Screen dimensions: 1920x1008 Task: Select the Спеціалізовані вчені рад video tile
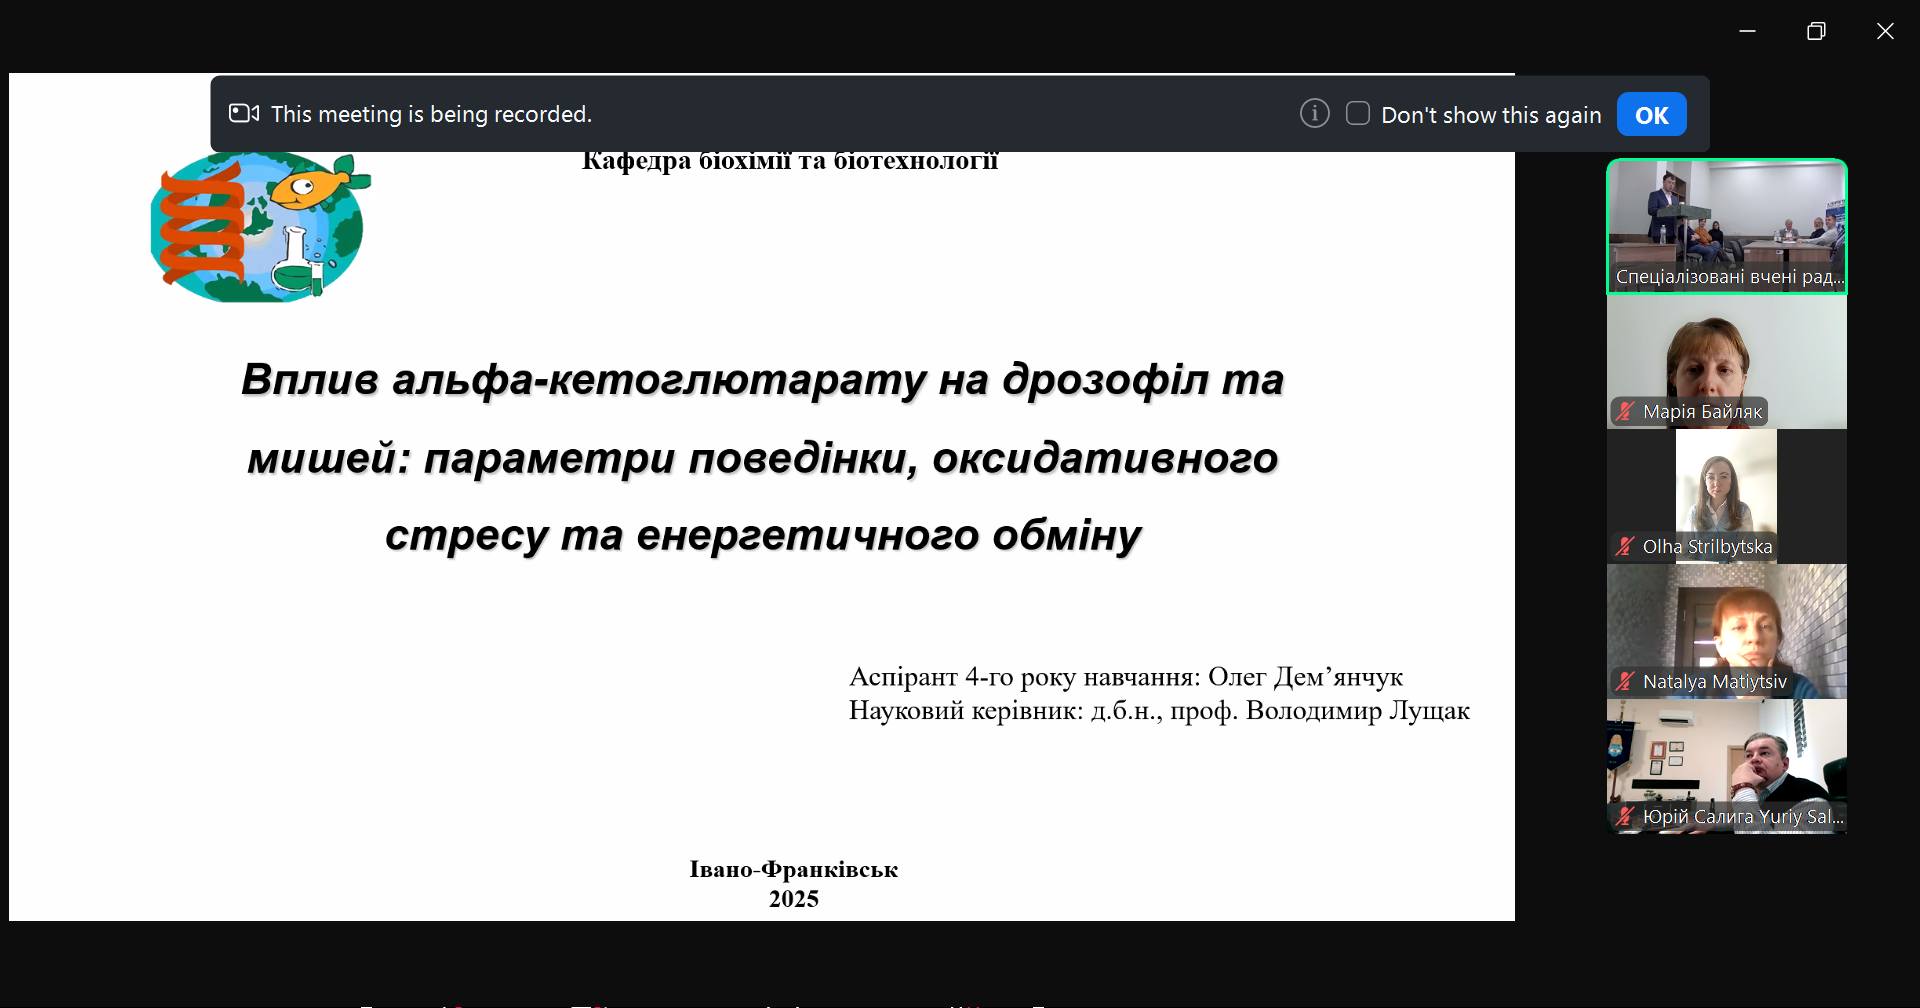[x=1727, y=226]
